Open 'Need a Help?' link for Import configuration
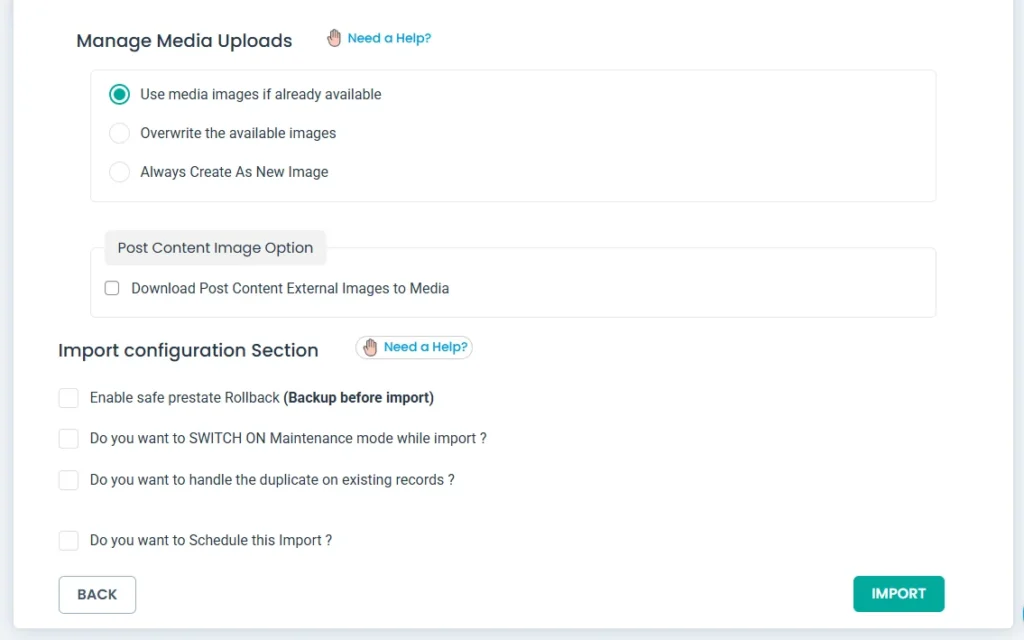The image size is (1024, 640). pyautogui.click(x=425, y=347)
